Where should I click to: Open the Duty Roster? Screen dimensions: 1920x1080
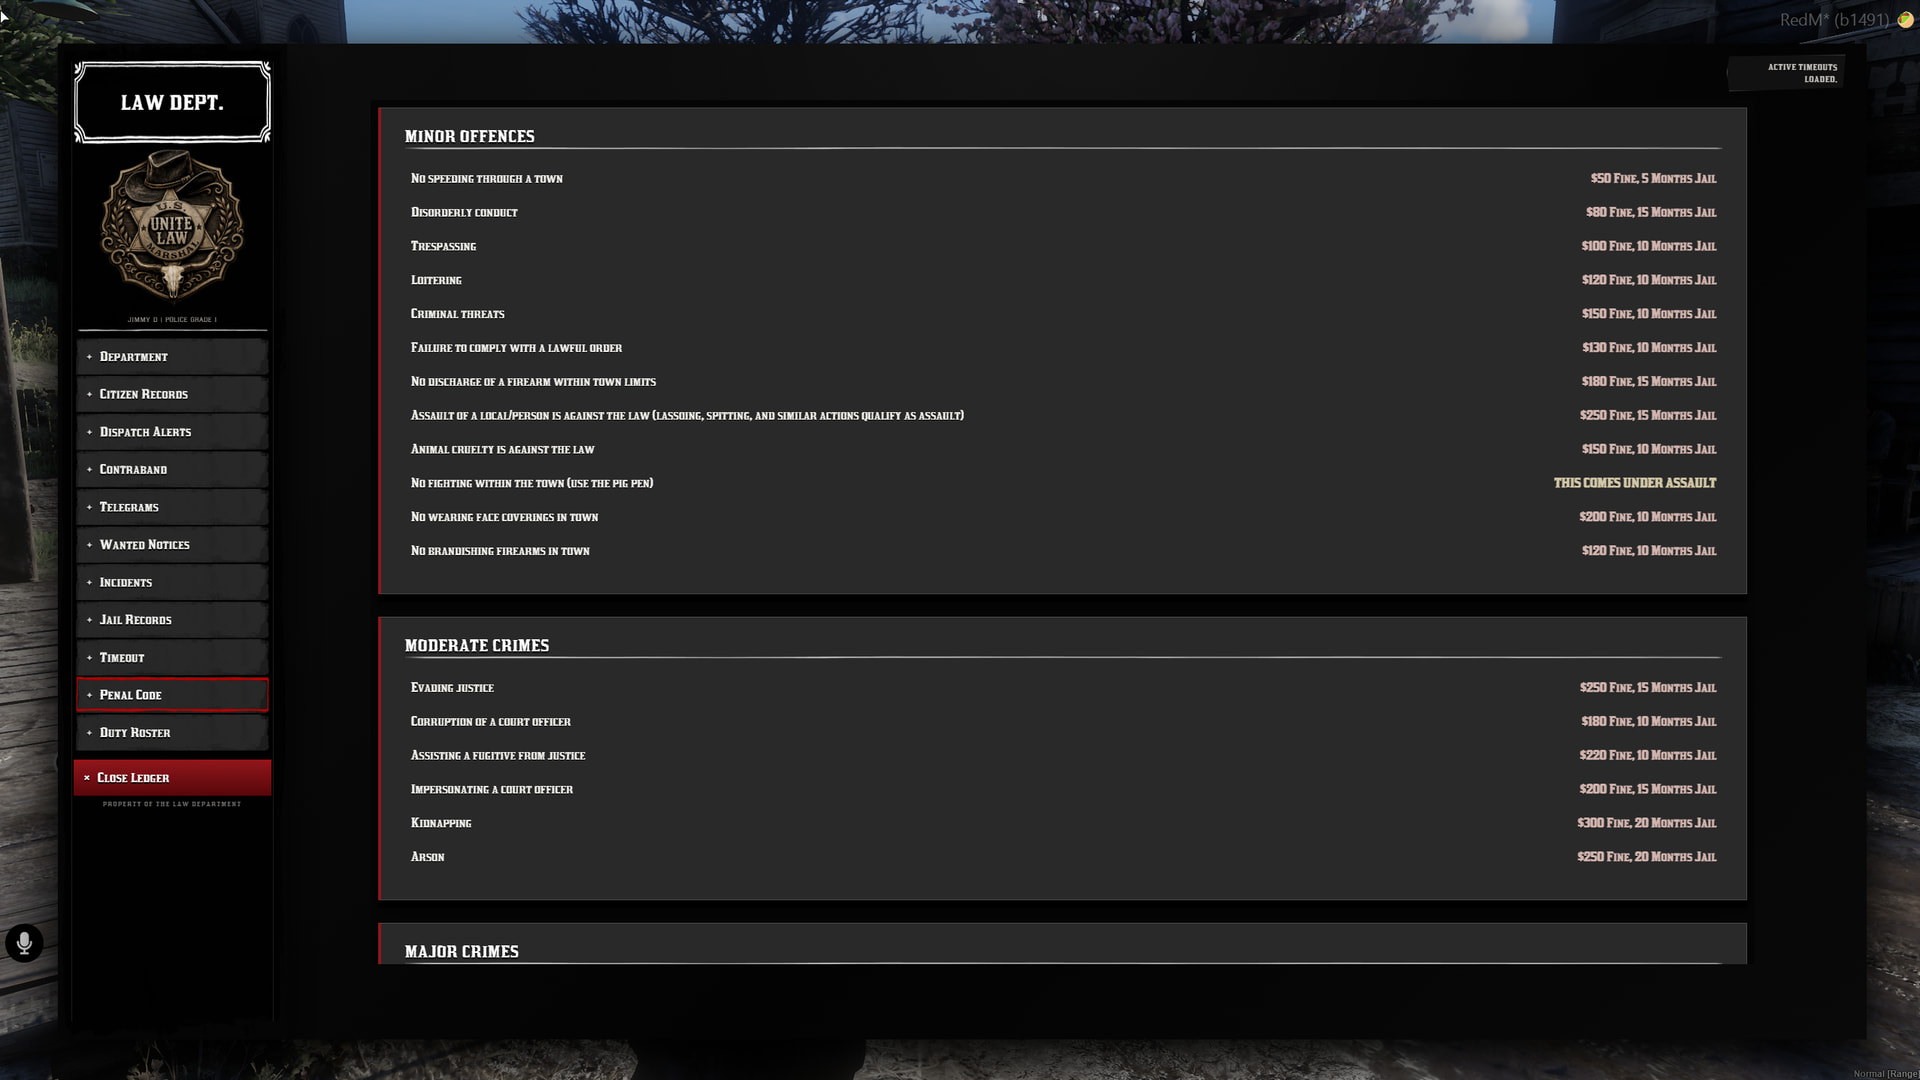[x=172, y=733]
